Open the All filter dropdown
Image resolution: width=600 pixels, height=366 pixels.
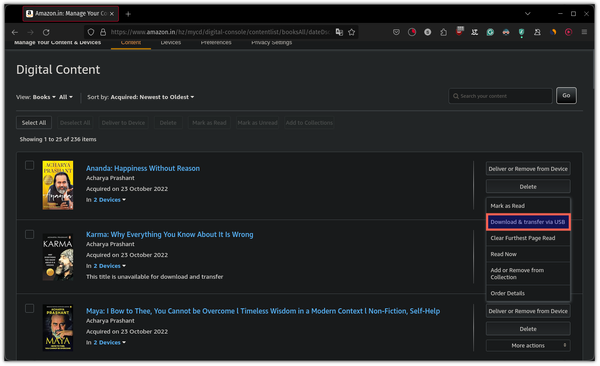(x=65, y=97)
